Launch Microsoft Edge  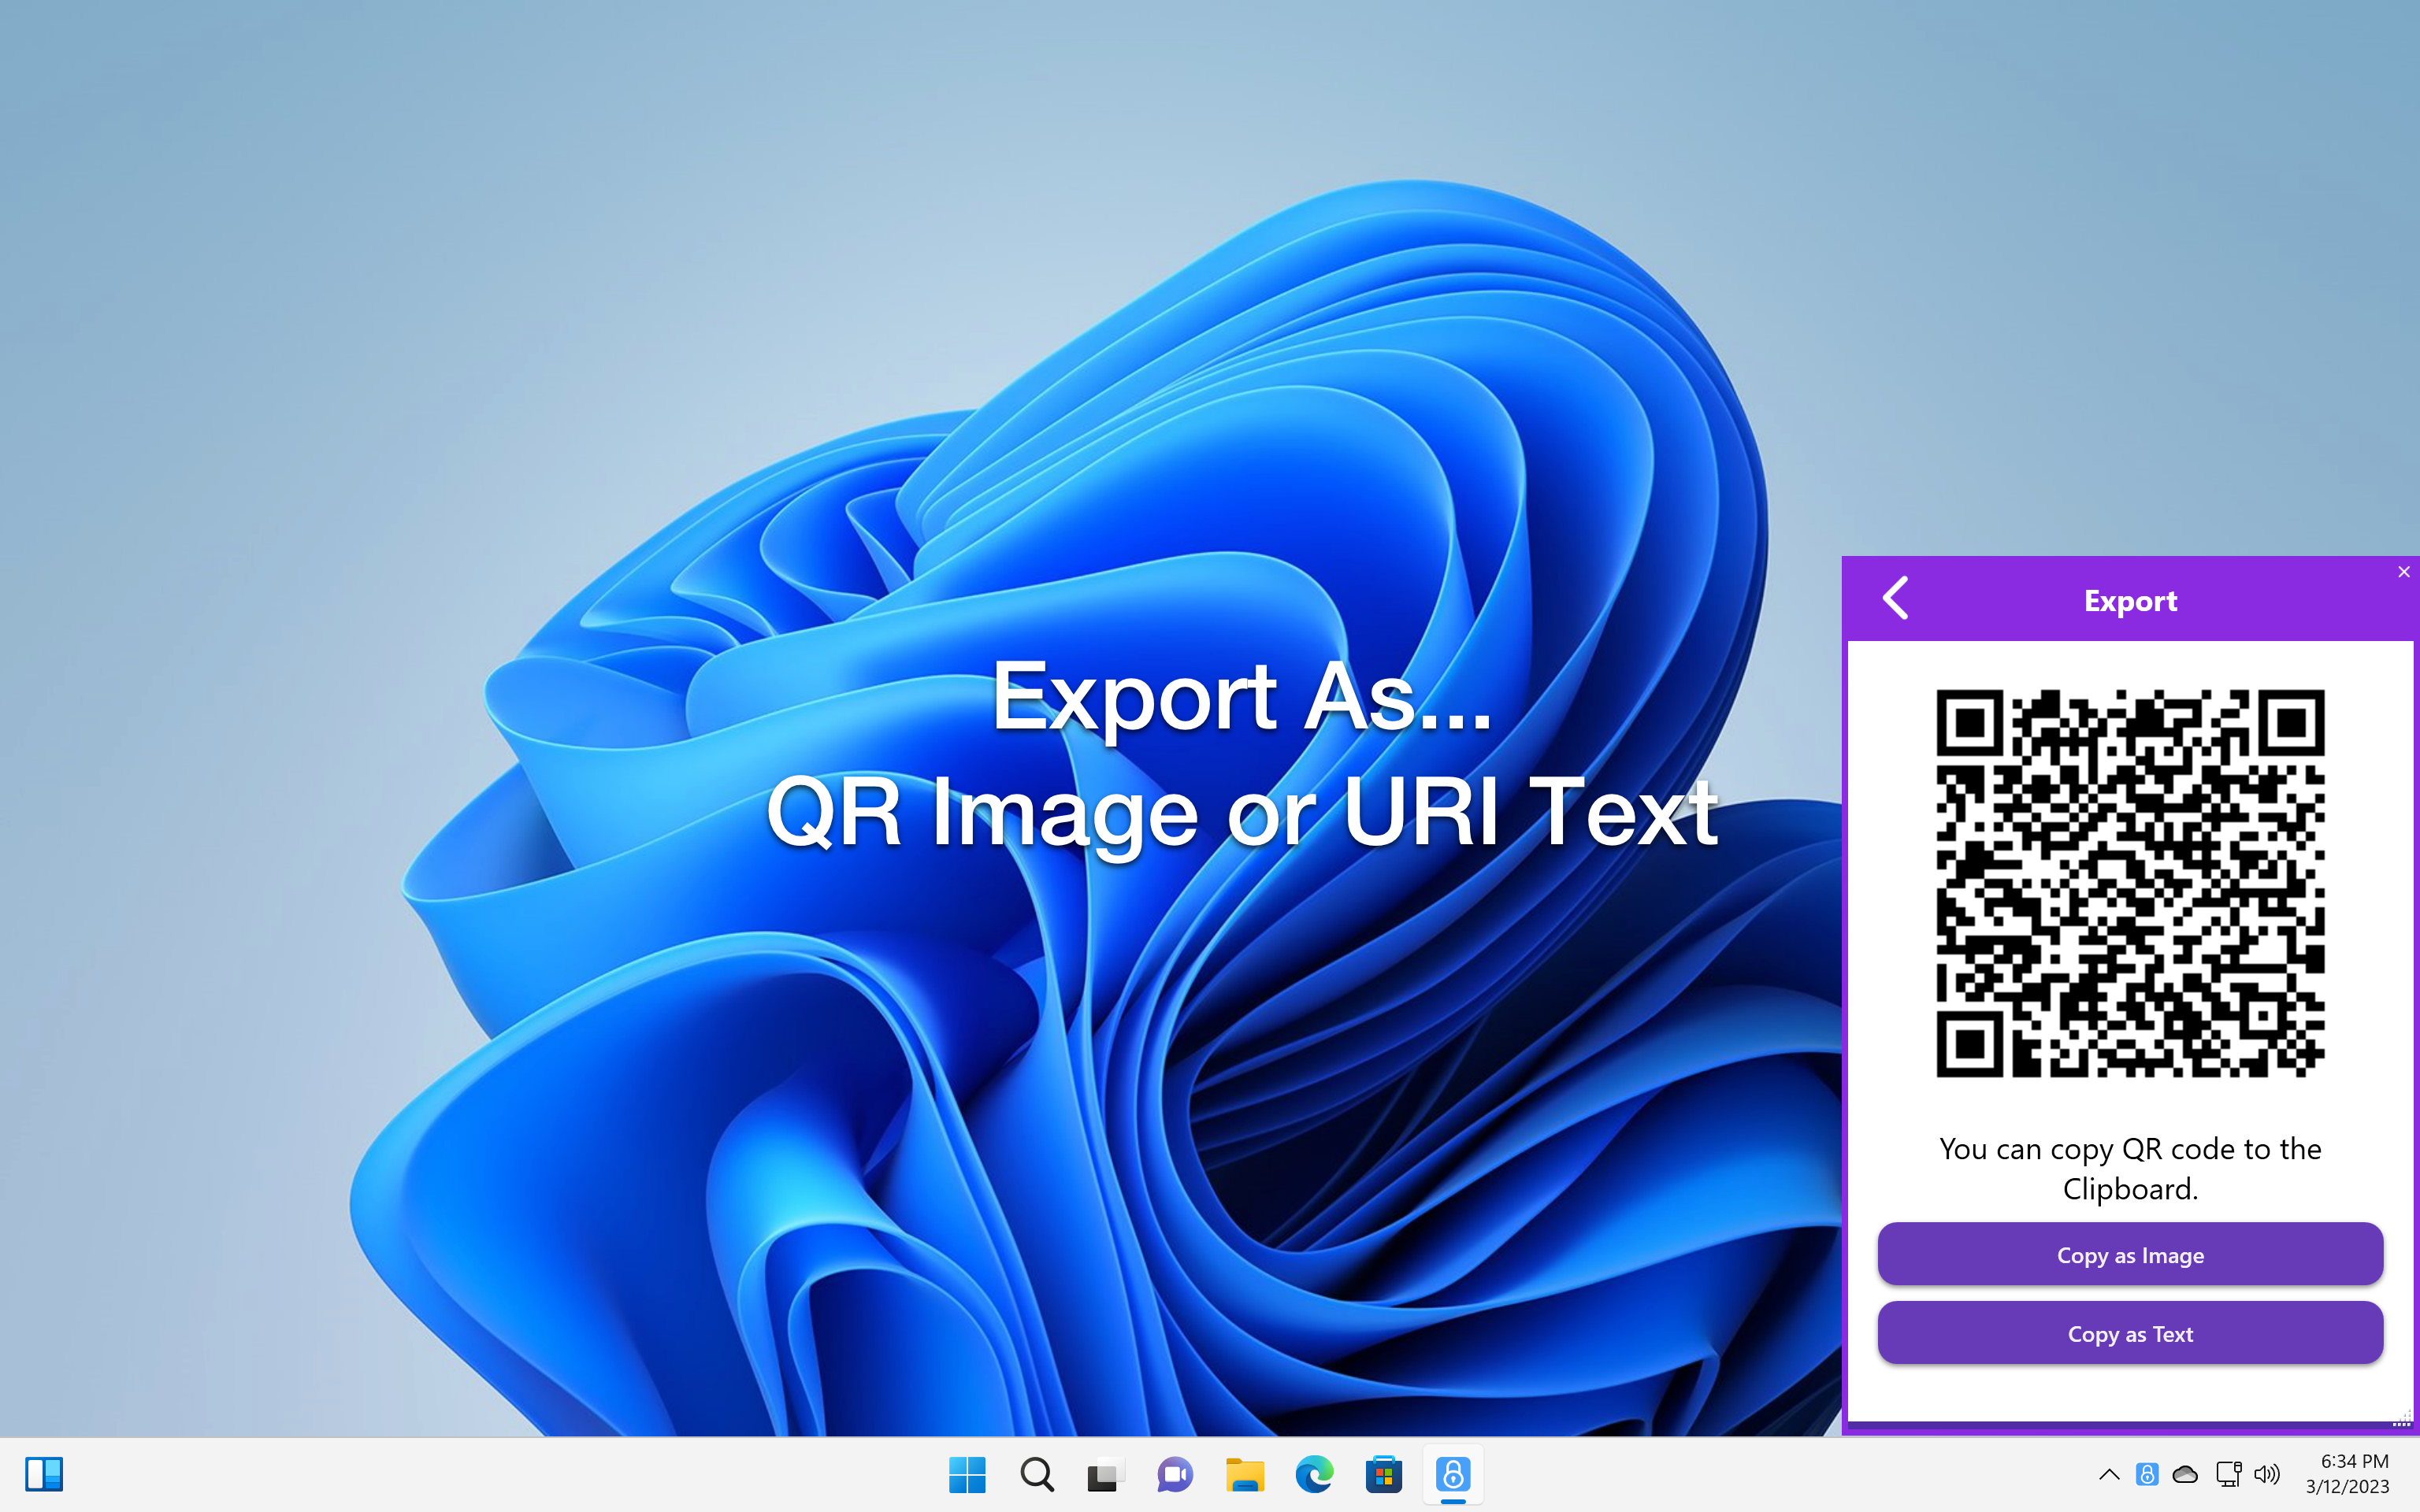[1313, 1474]
